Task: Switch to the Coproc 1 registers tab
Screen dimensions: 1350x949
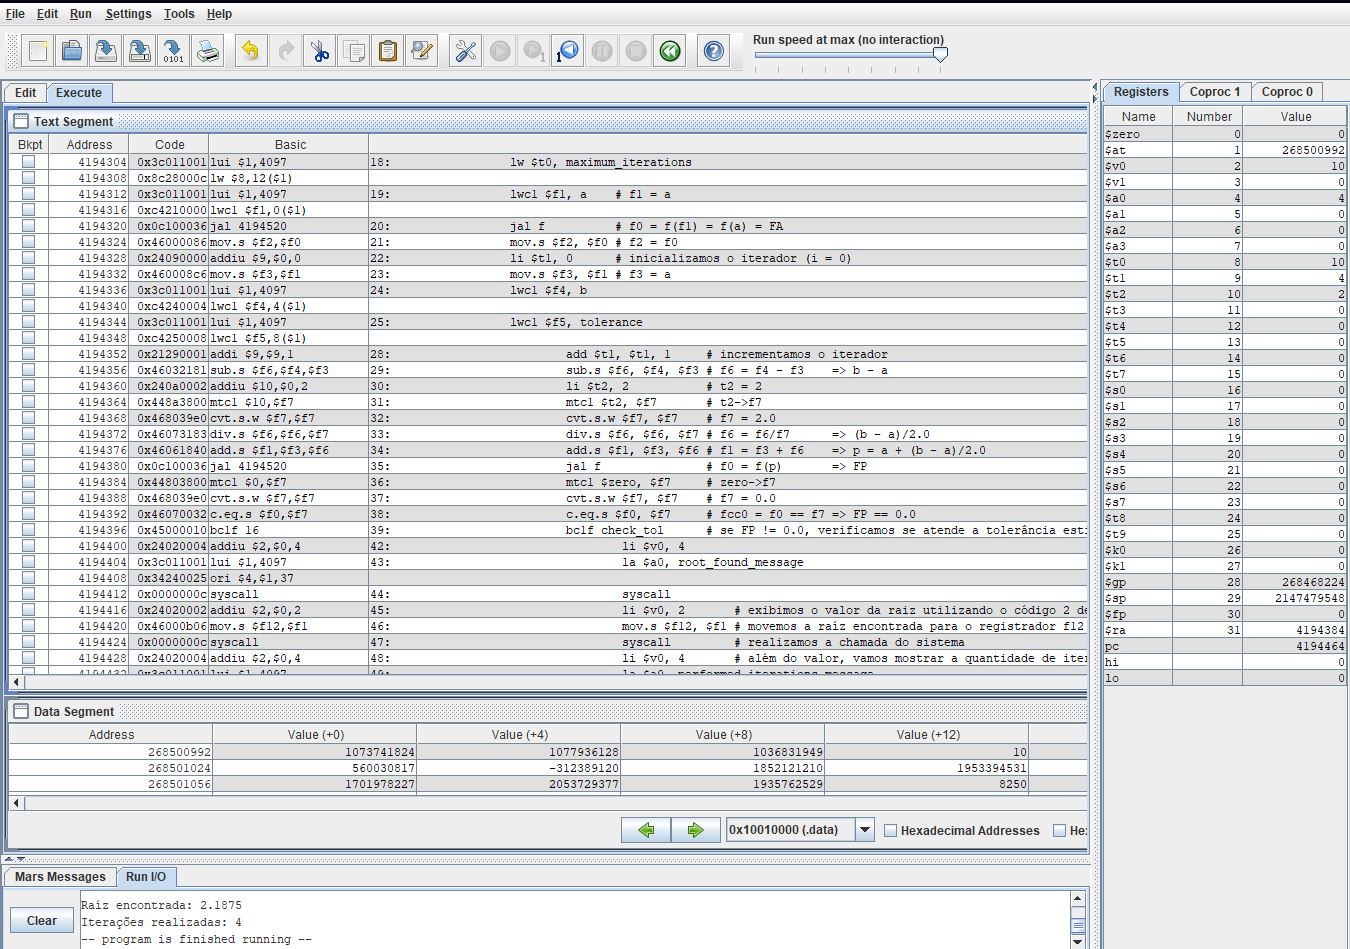Action: (1215, 92)
